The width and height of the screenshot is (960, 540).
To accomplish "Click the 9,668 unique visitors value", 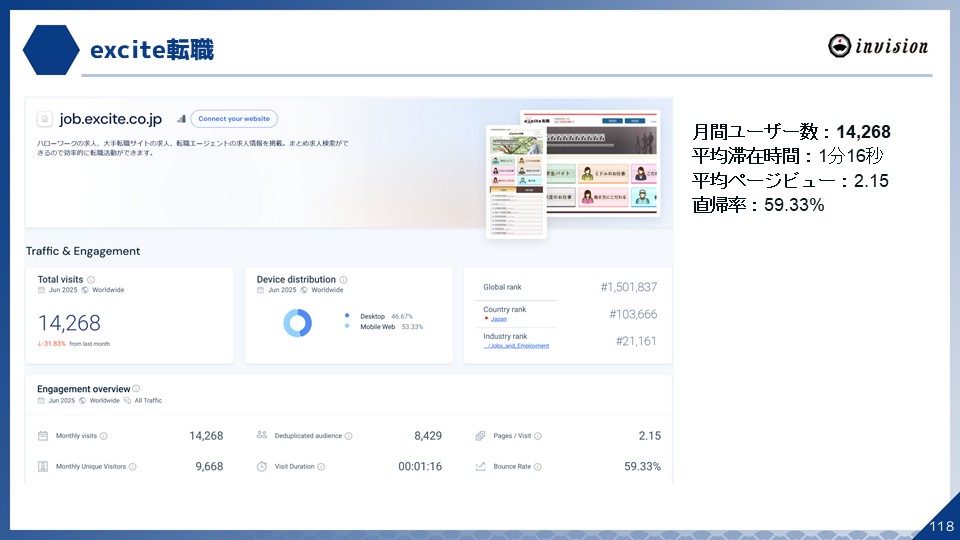I will pyautogui.click(x=209, y=467).
